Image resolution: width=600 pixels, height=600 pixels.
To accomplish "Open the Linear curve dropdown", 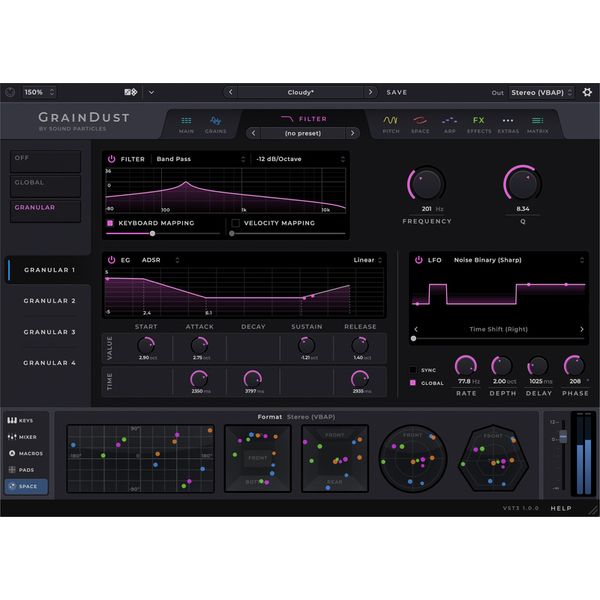I will (367, 260).
